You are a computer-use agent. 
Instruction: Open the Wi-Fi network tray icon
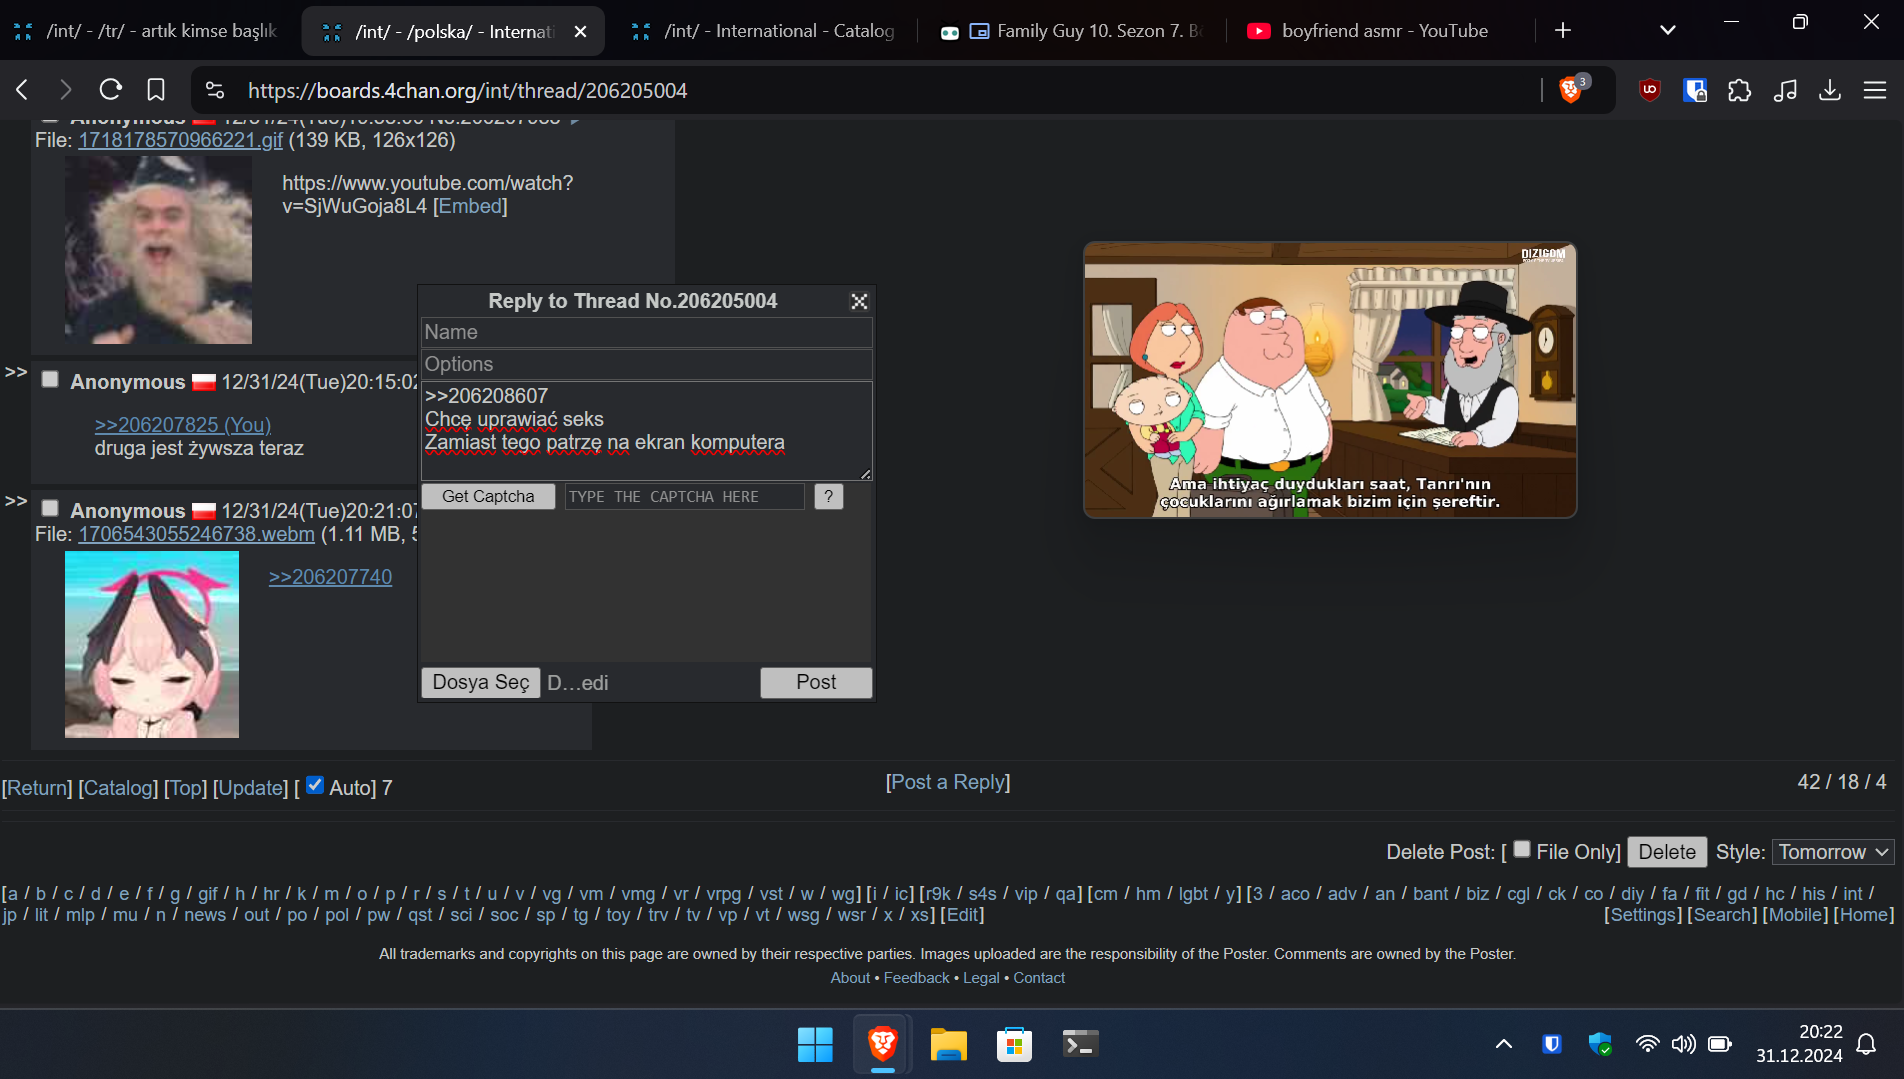(x=1647, y=1044)
